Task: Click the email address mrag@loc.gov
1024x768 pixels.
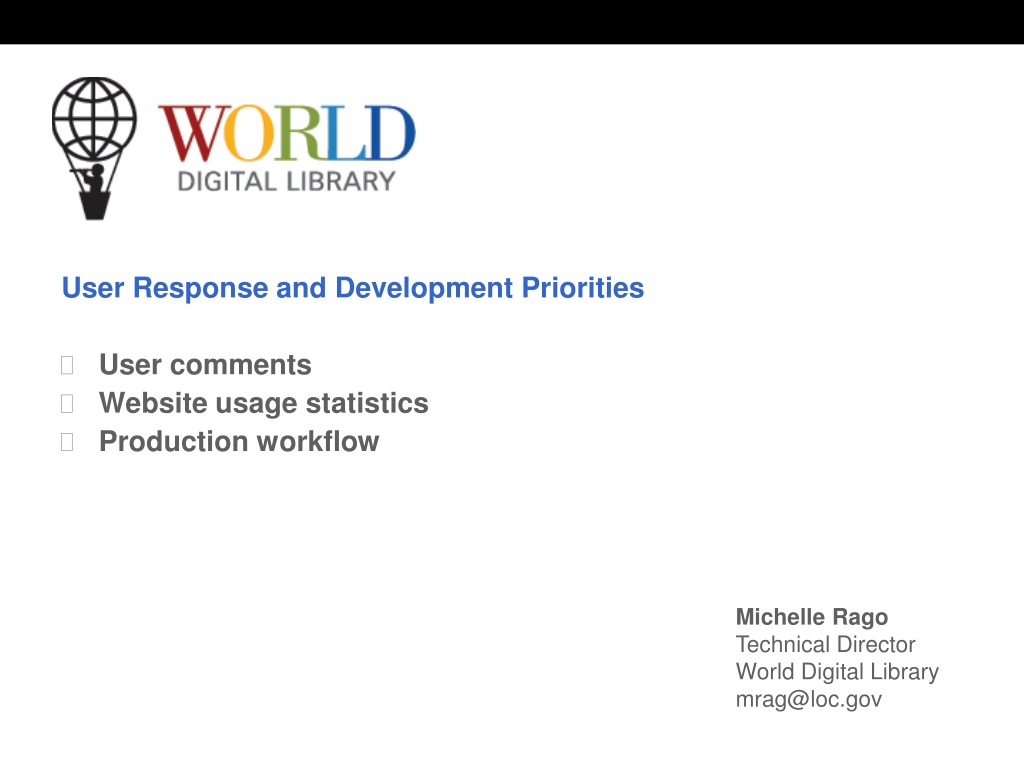Action: pos(808,699)
